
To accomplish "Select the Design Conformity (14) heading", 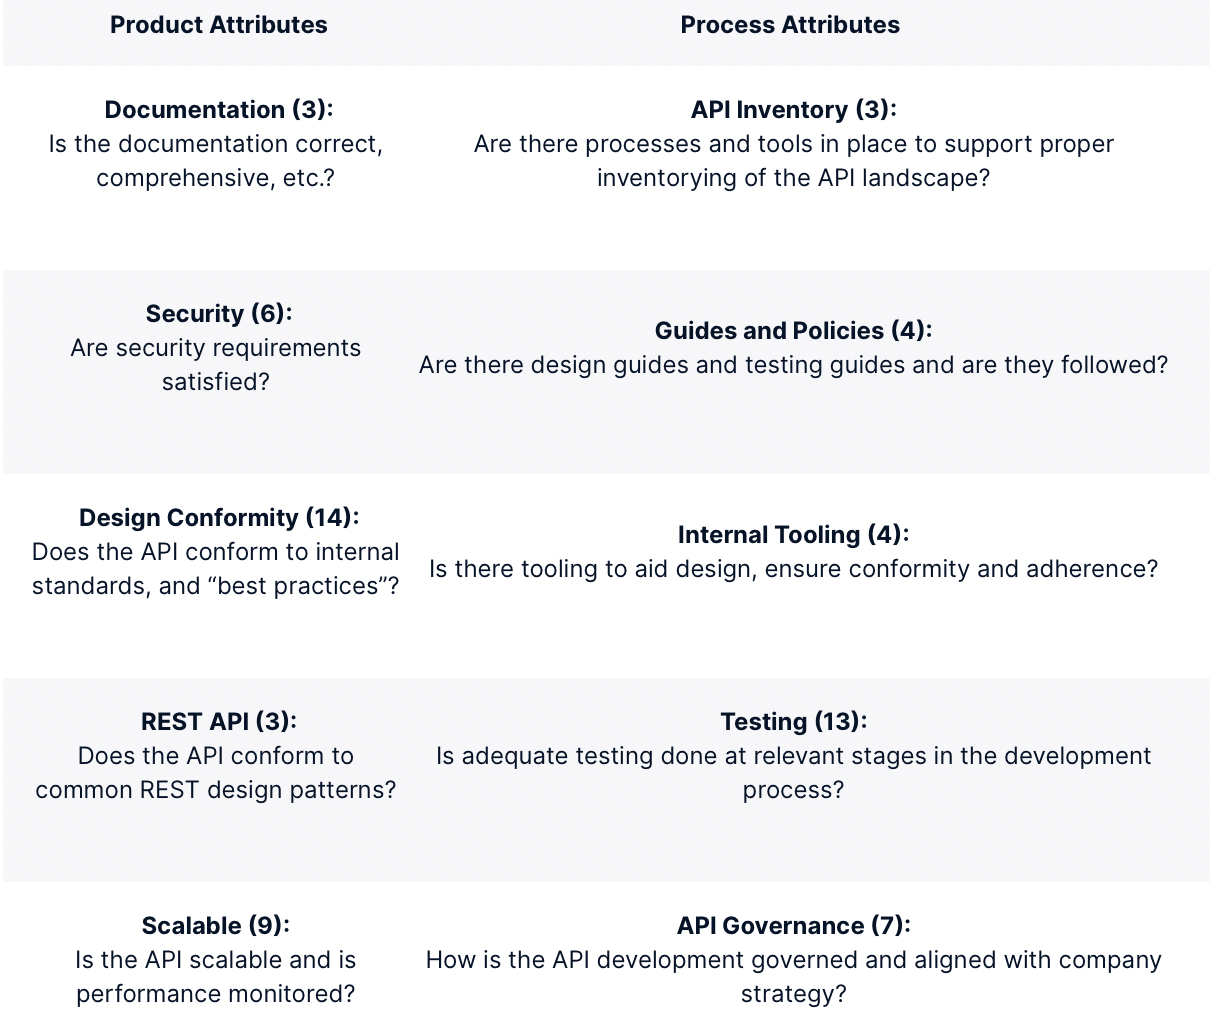I will (x=218, y=517).
